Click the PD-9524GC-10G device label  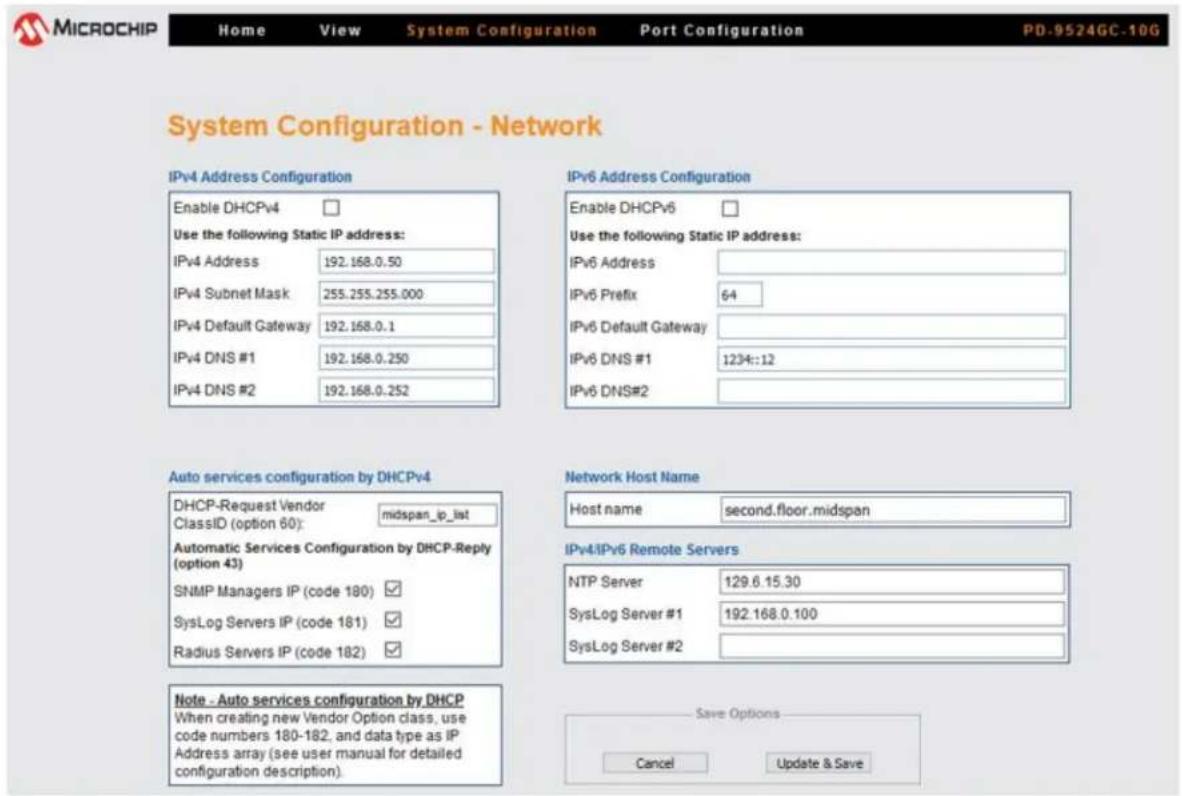1091,31
